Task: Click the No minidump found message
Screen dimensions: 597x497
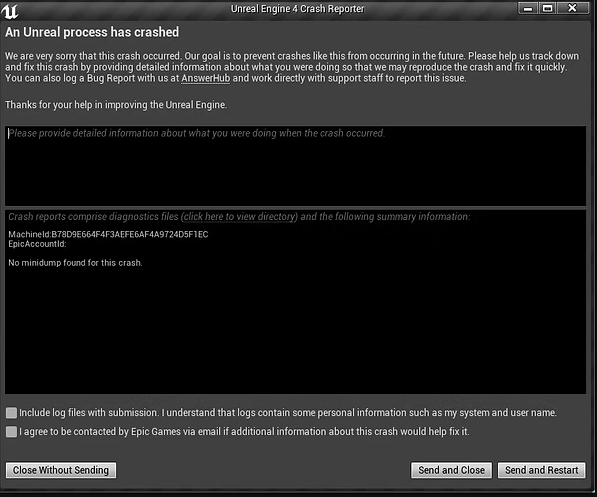Action: pos(75,263)
